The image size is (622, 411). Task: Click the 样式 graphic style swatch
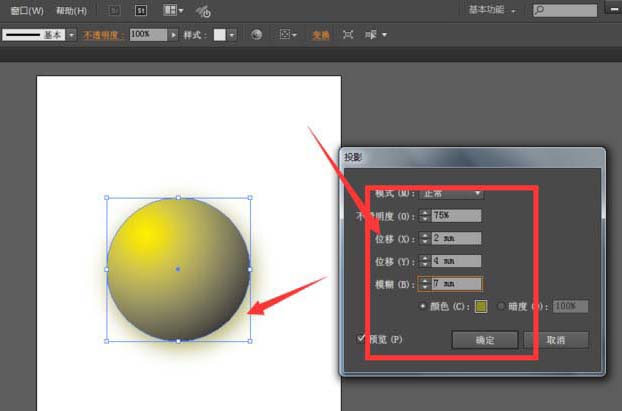(219, 35)
